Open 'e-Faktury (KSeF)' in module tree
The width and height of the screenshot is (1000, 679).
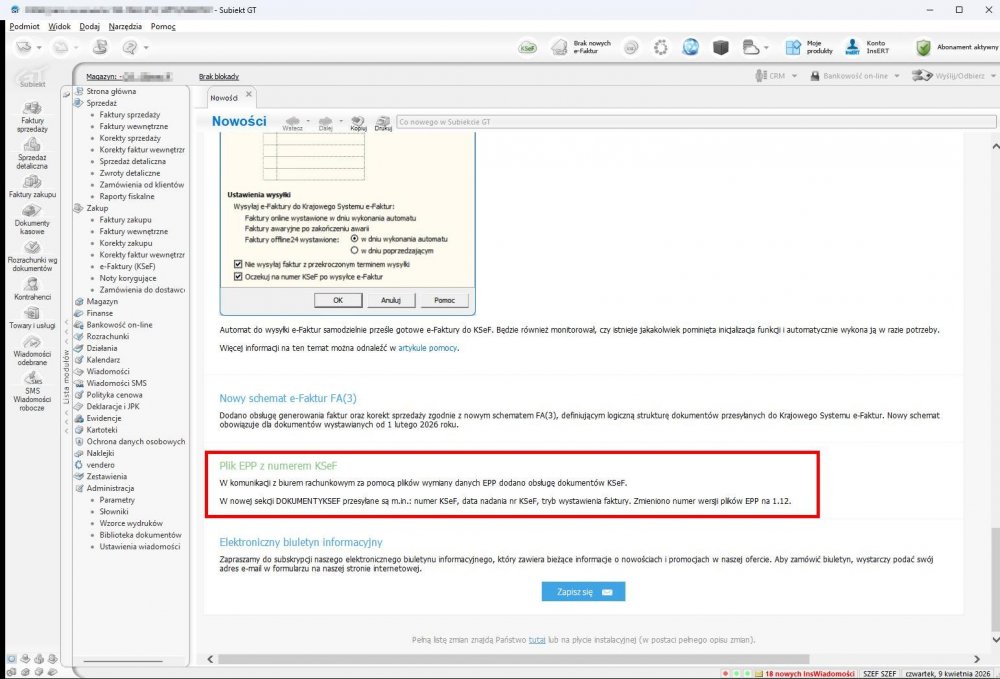tap(128, 266)
